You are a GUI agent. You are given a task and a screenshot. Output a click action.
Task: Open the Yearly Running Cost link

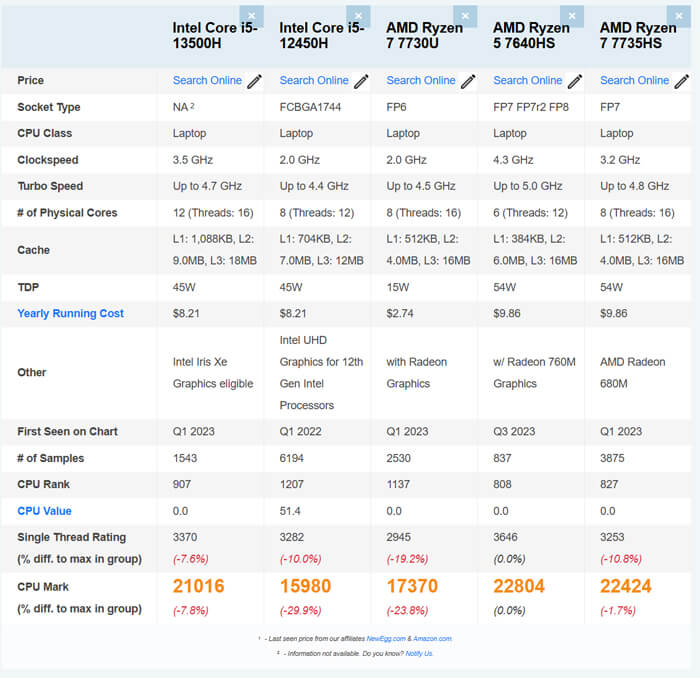point(70,313)
